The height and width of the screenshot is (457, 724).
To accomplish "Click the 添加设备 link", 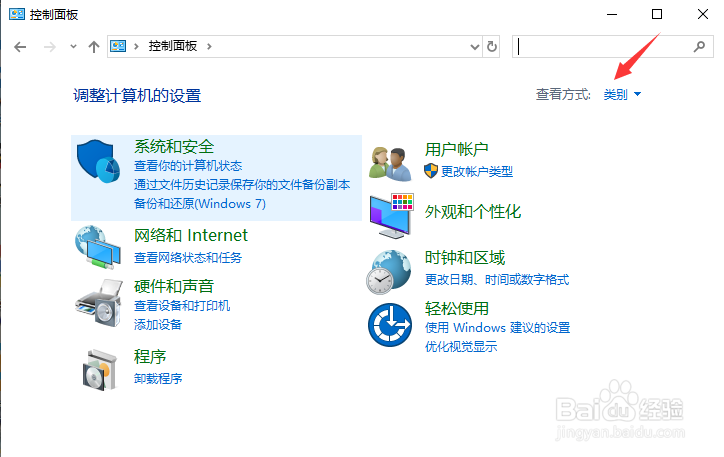I will pos(158,325).
